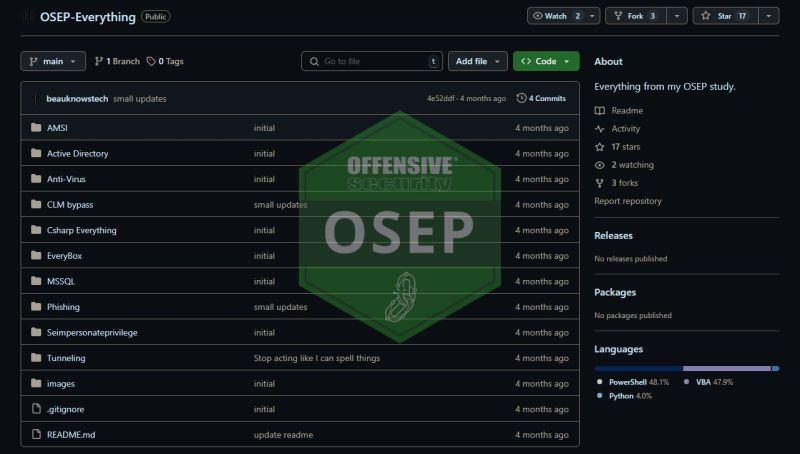
Task: Open the 4 Commits history
Action: 541,98
